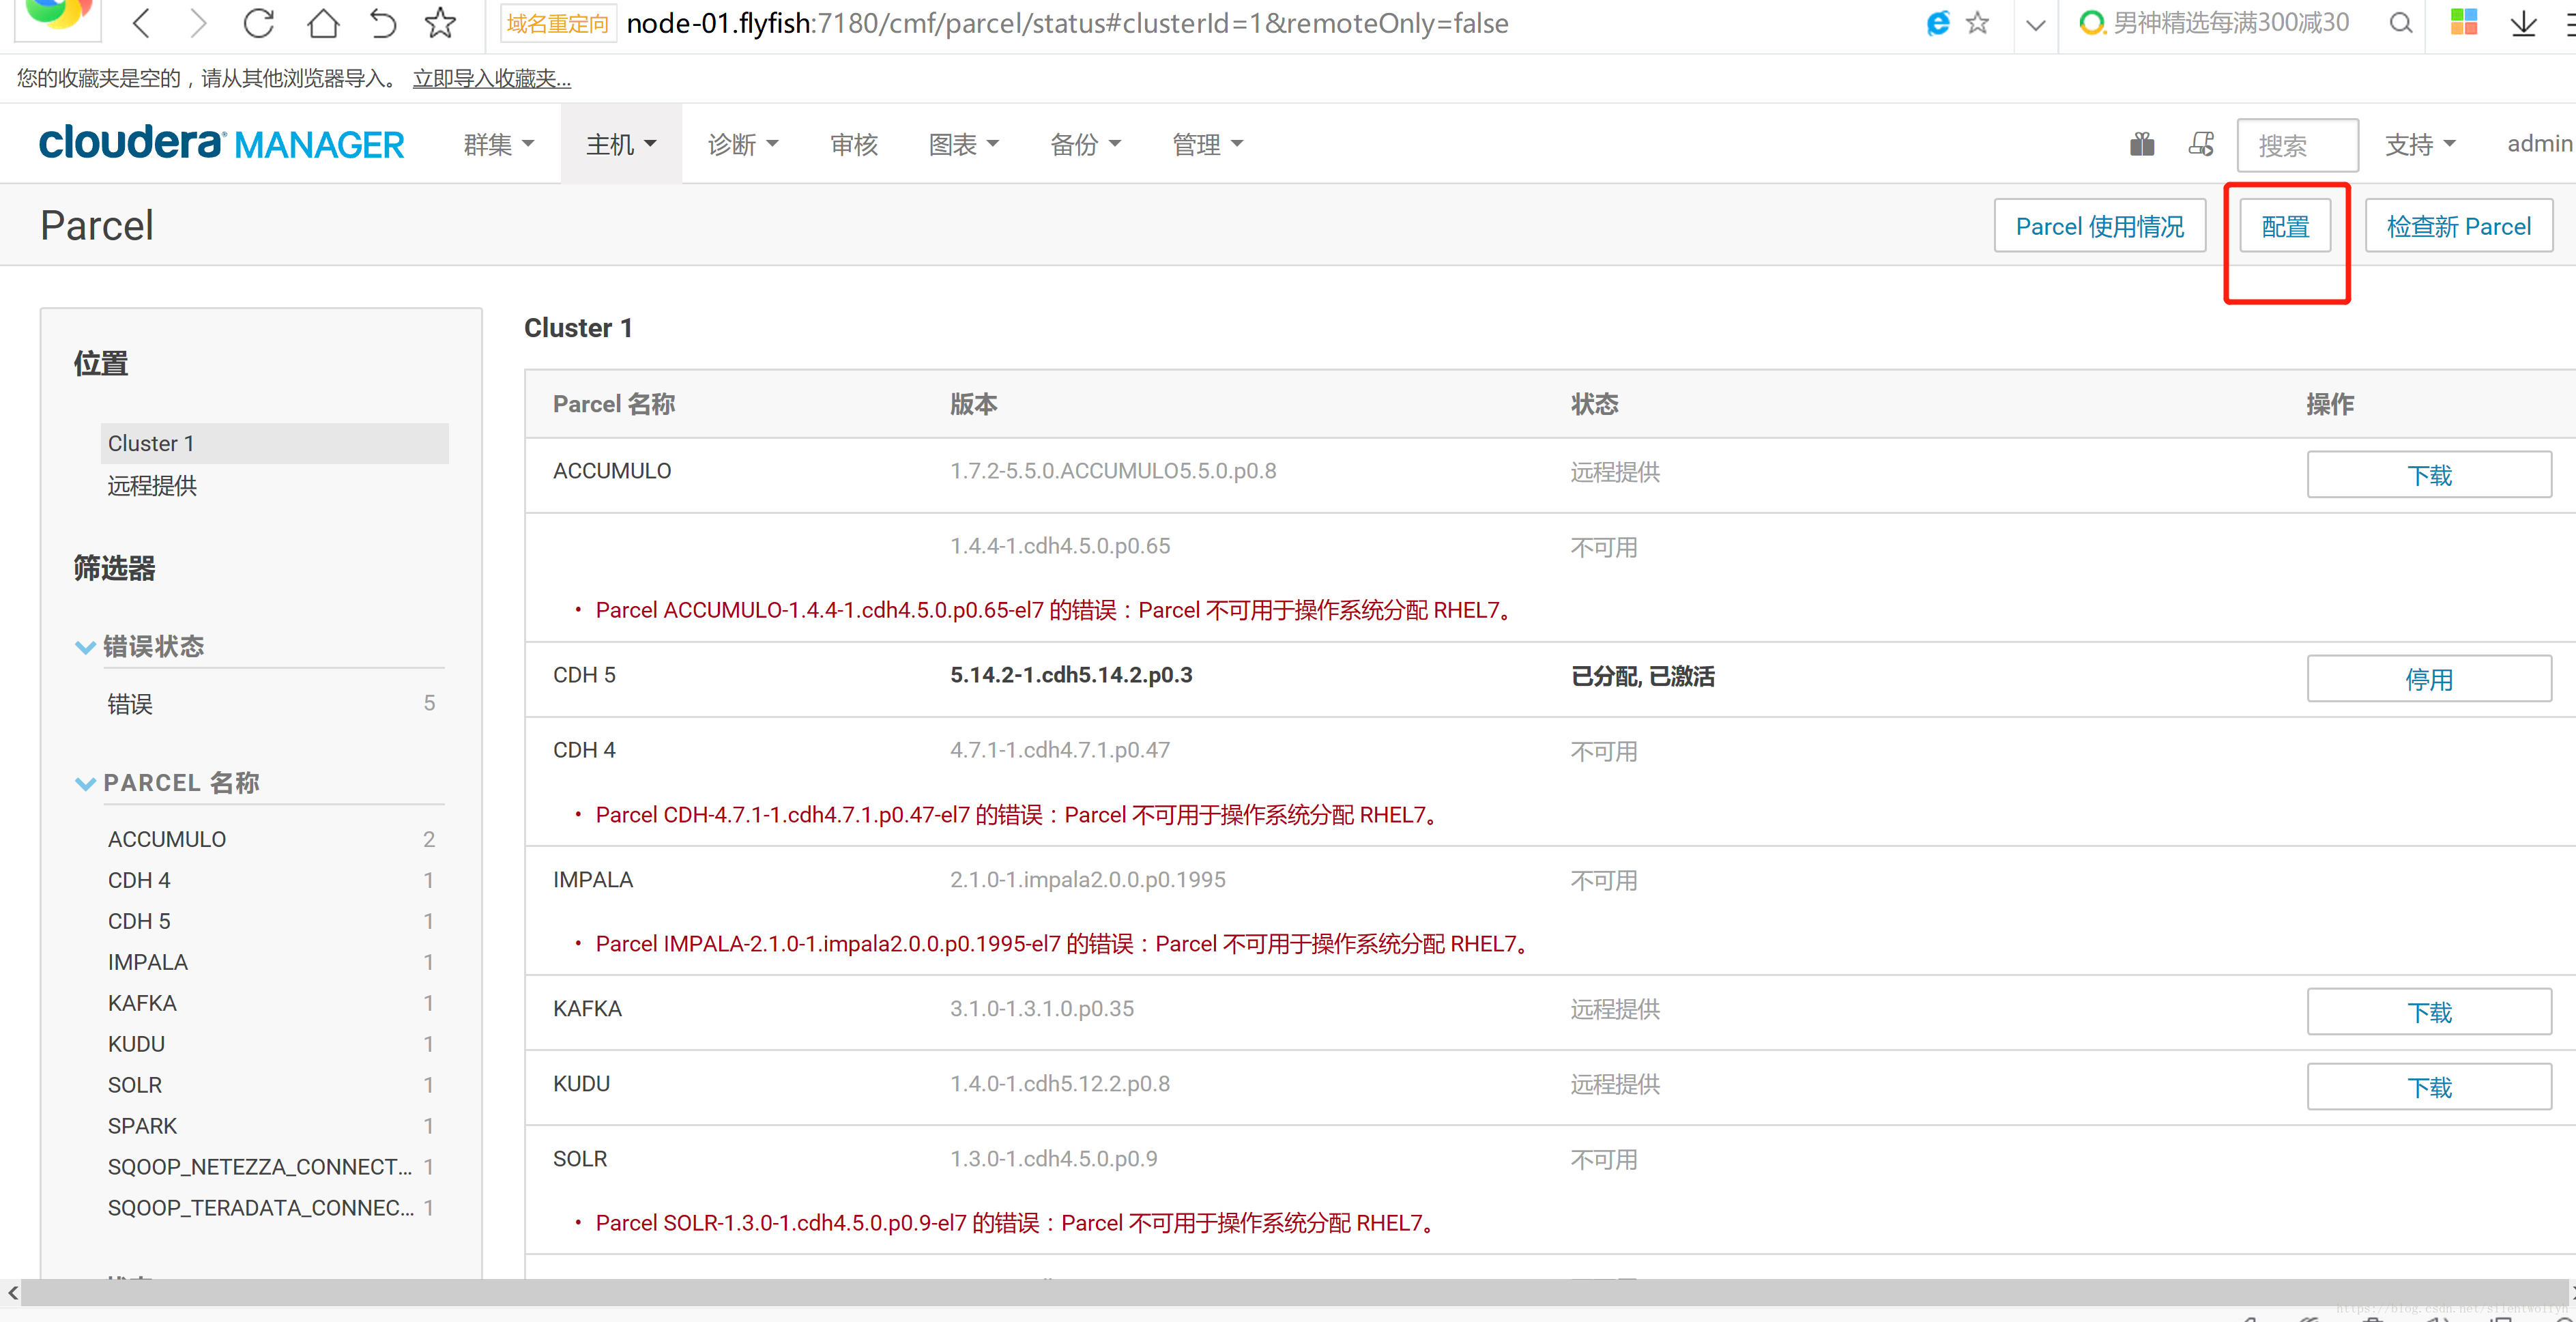The width and height of the screenshot is (2576, 1322).
Task: Go back with the browser back arrow
Action: click(x=141, y=23)
